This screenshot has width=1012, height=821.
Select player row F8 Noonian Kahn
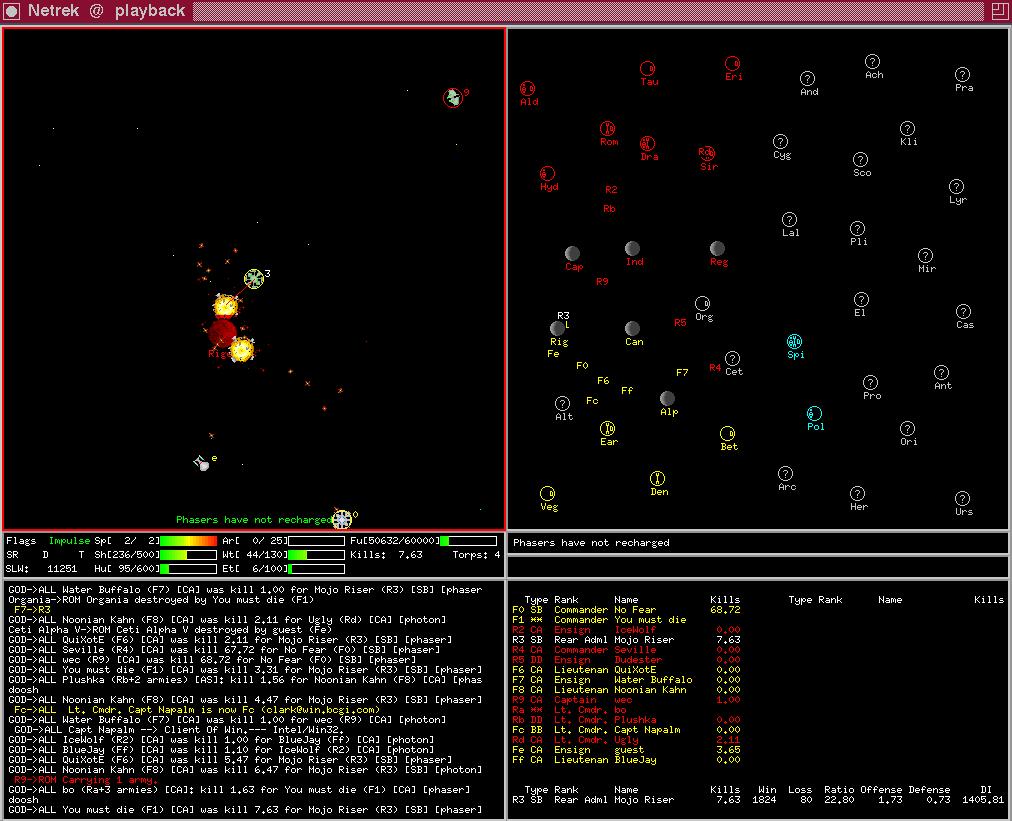[626, 690]
